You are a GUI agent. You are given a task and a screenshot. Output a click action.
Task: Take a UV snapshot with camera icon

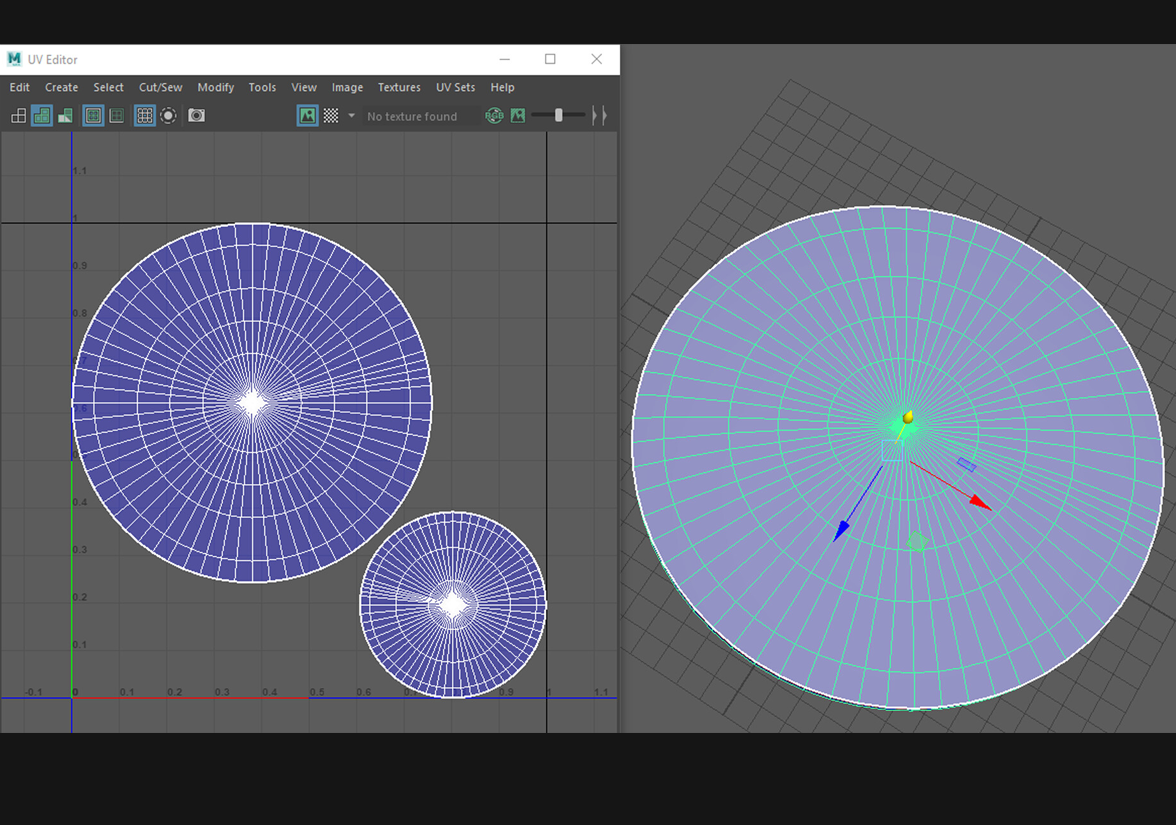[x=197, y=116]
